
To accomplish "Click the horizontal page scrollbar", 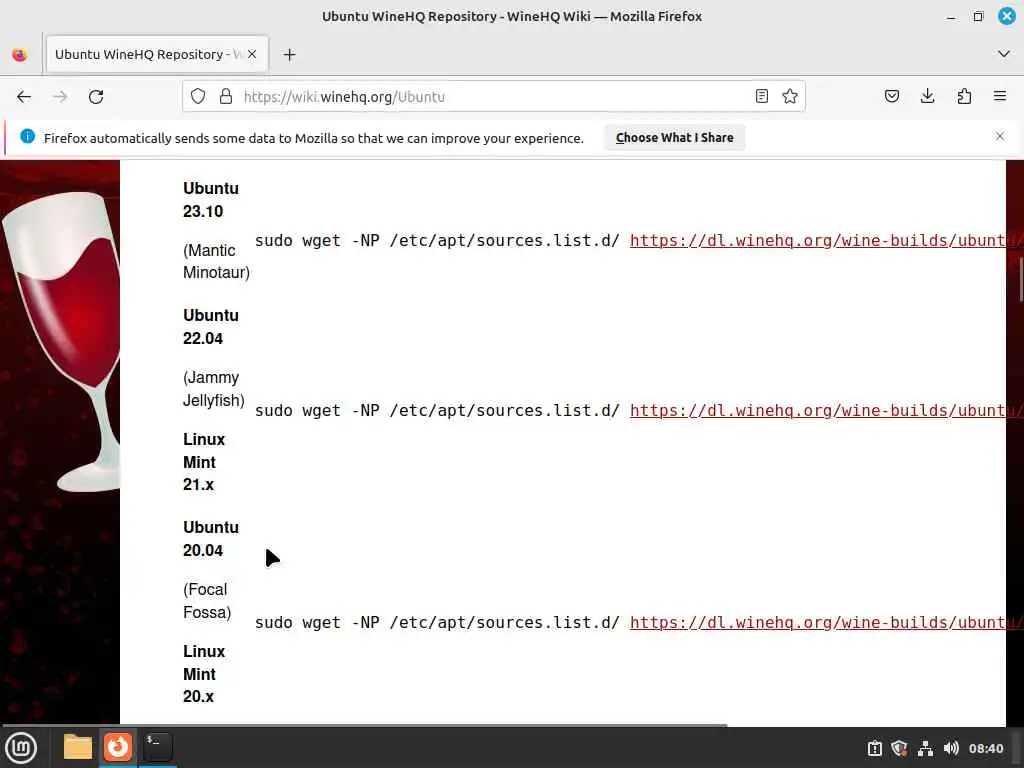I will pyautogui.click(x=364, y=724).
